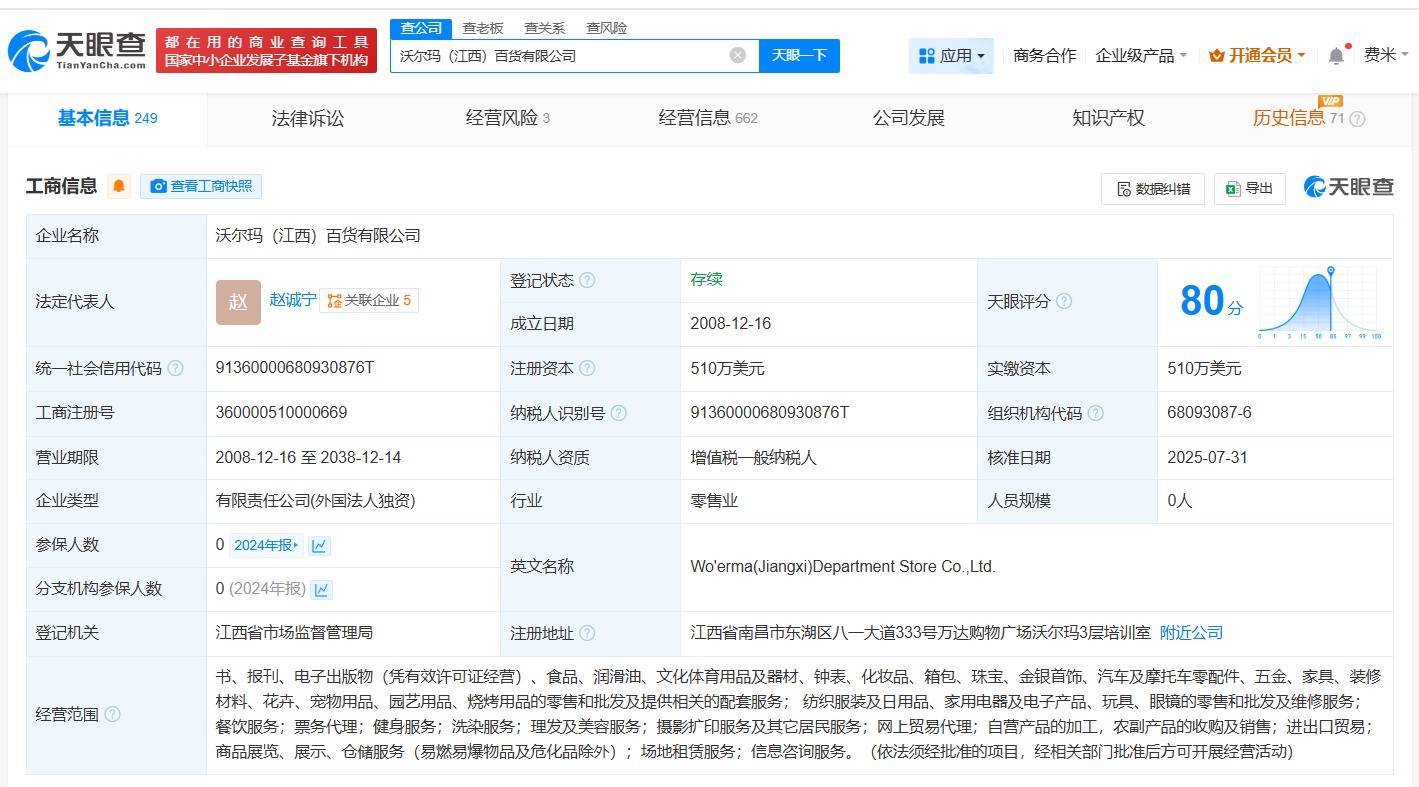1419x787 pixels.
Task: Switch to the 查老板 search tab
Action: pyautogui.click(x=483, y=28)
